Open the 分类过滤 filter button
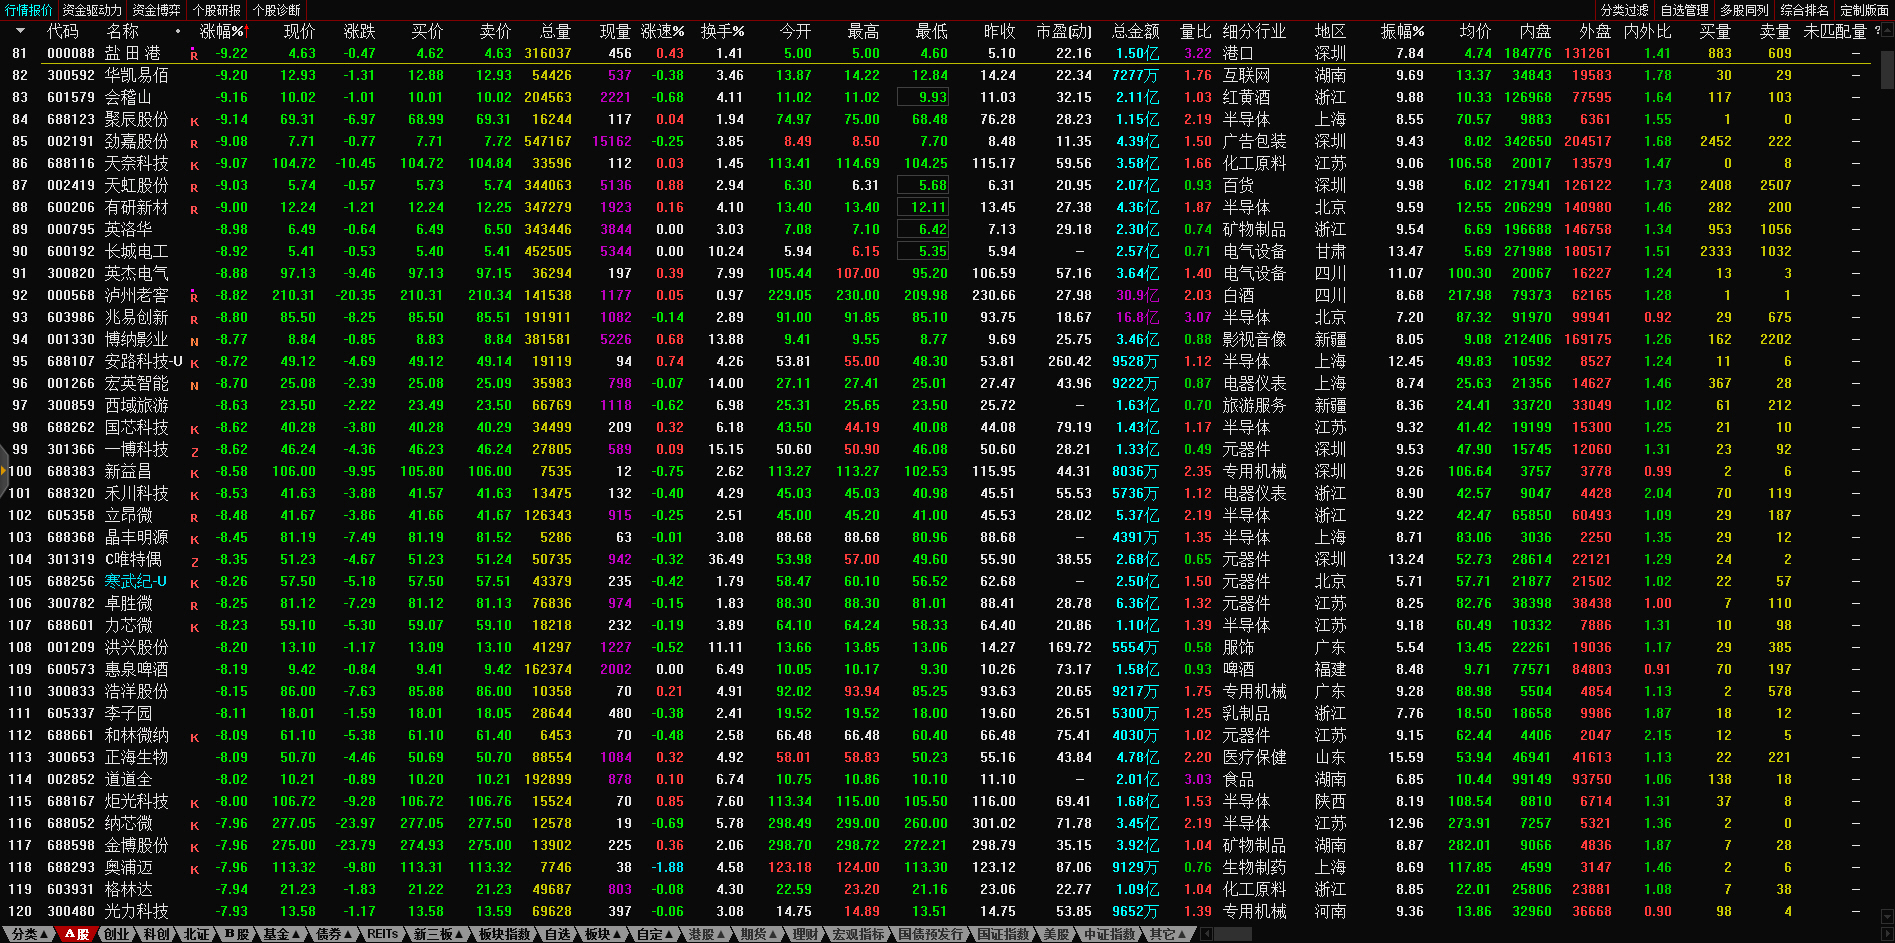Viewport: 1895px width, 943px height. point(1624,10)
